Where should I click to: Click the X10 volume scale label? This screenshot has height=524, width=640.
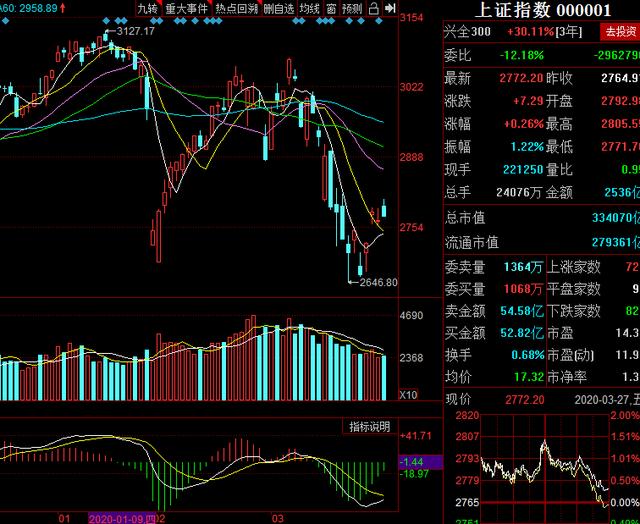point(408,395)
